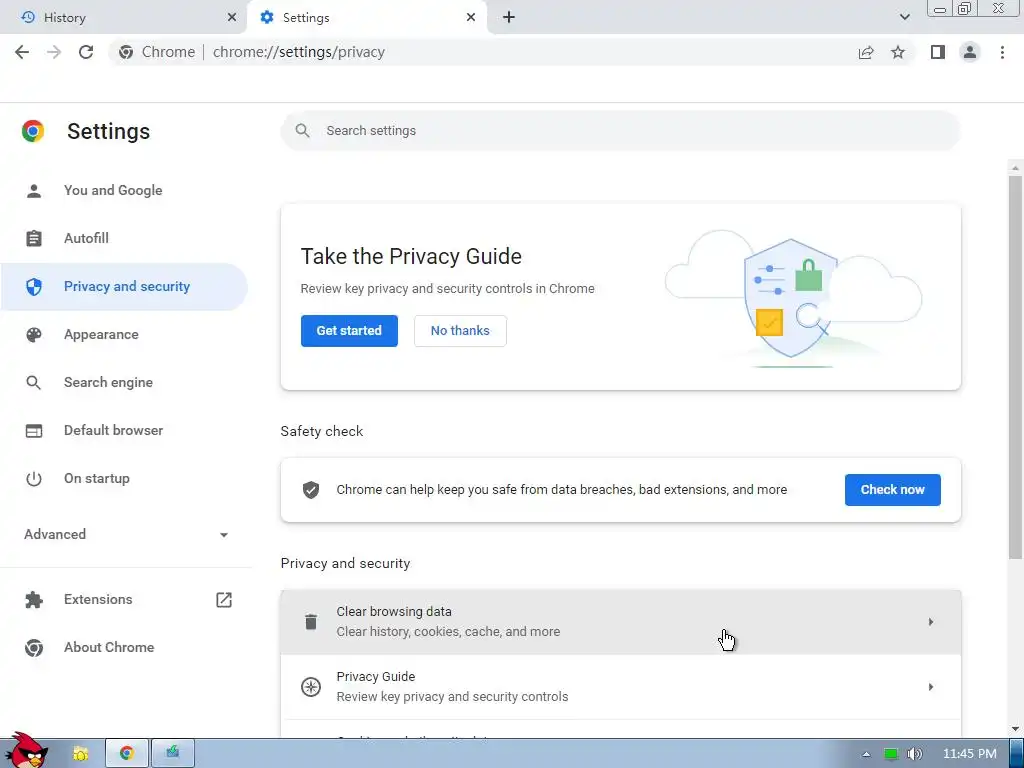
Task: Click the browser back arrow
Action: [22, 52]
